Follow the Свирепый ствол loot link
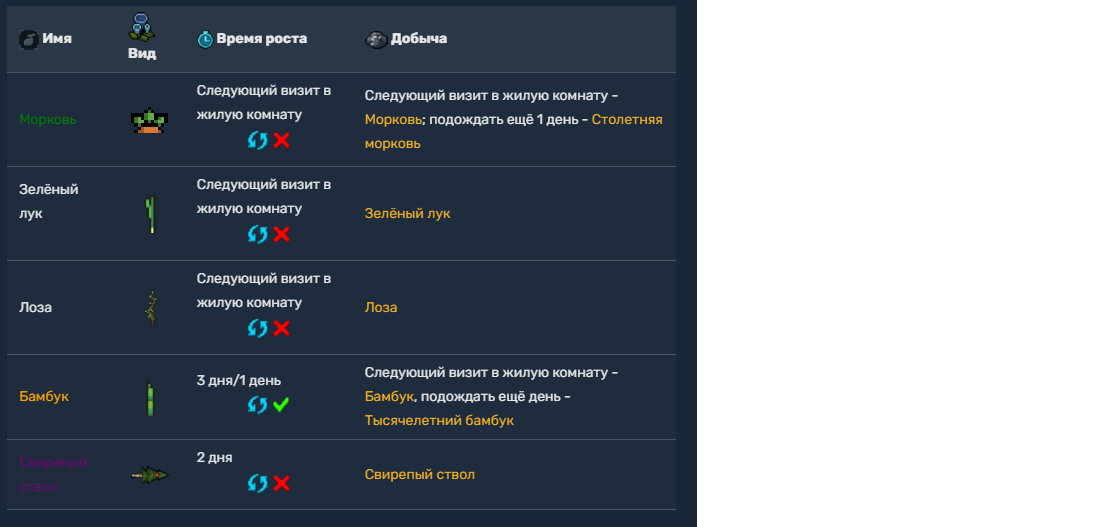This screenshot has height=527, width=1120. [419, 474]
